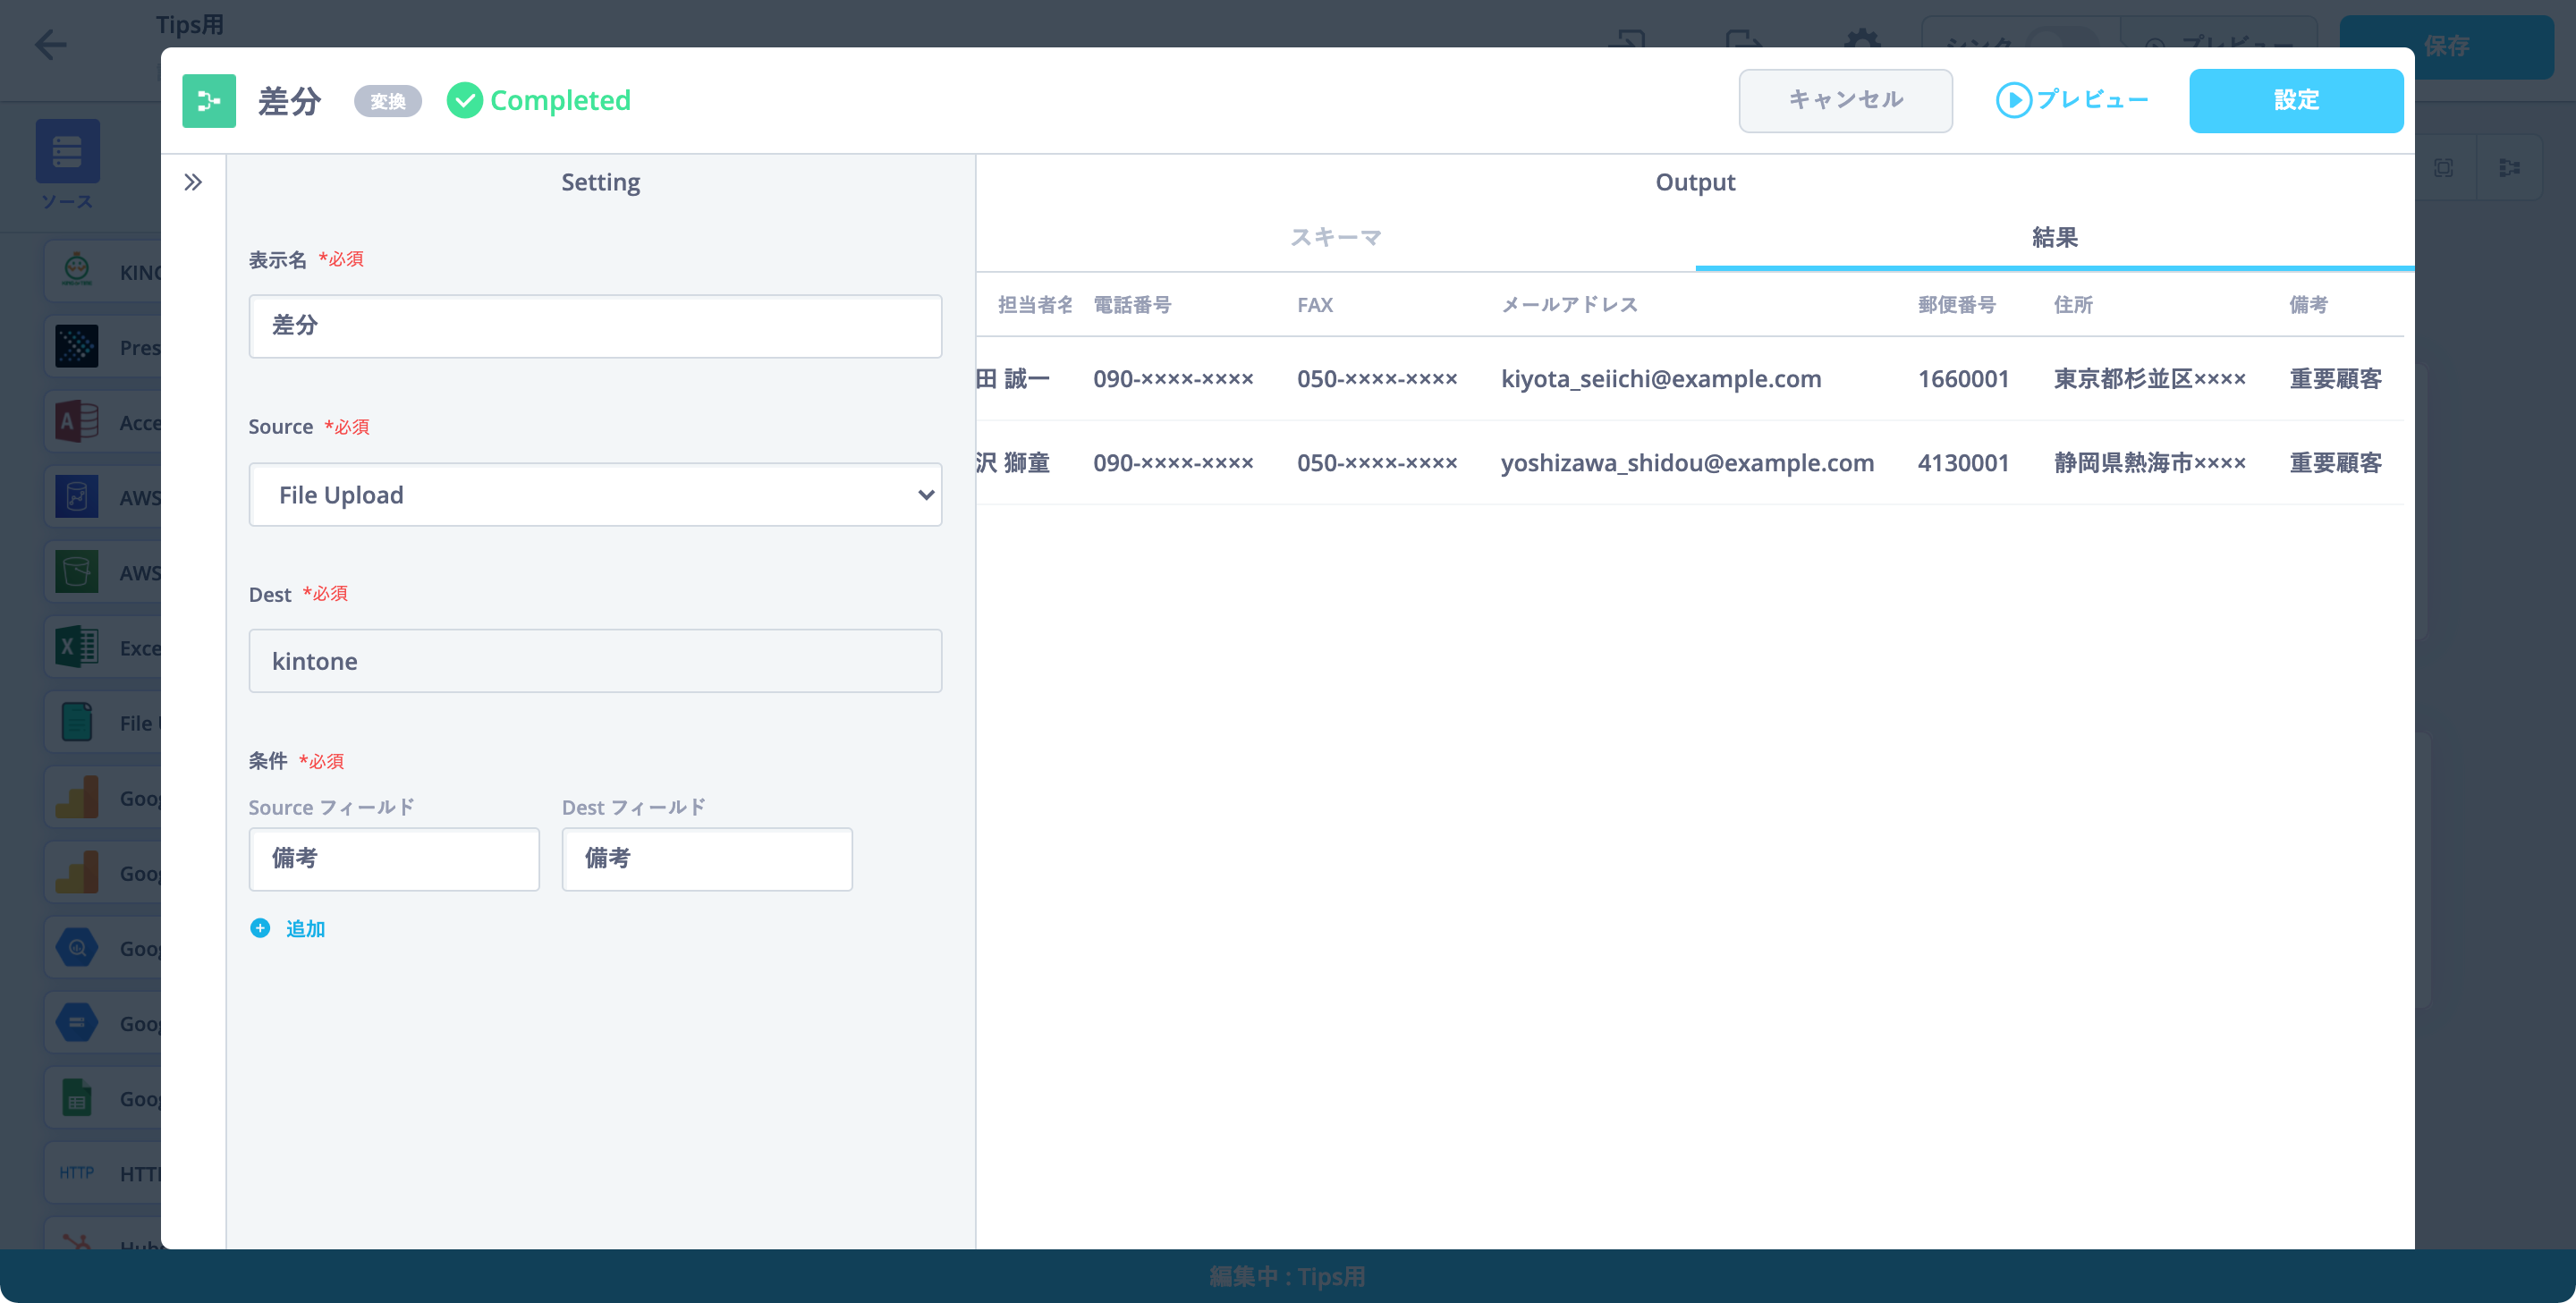Click the plus icon beside 追加
Screen dimensions: 2576x1303
(260, 928)
